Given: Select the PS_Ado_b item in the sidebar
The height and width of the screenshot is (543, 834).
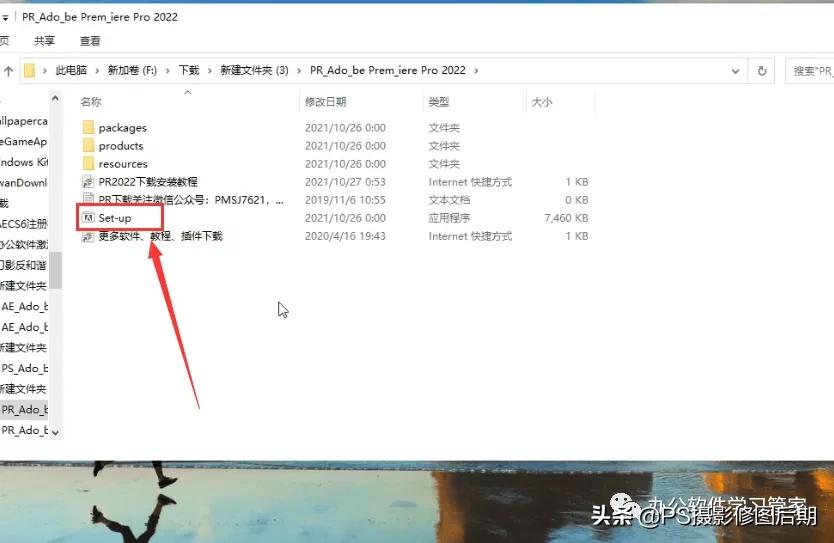Looking at the screenshot, I should pyautogui.click(x=24, y=368).
